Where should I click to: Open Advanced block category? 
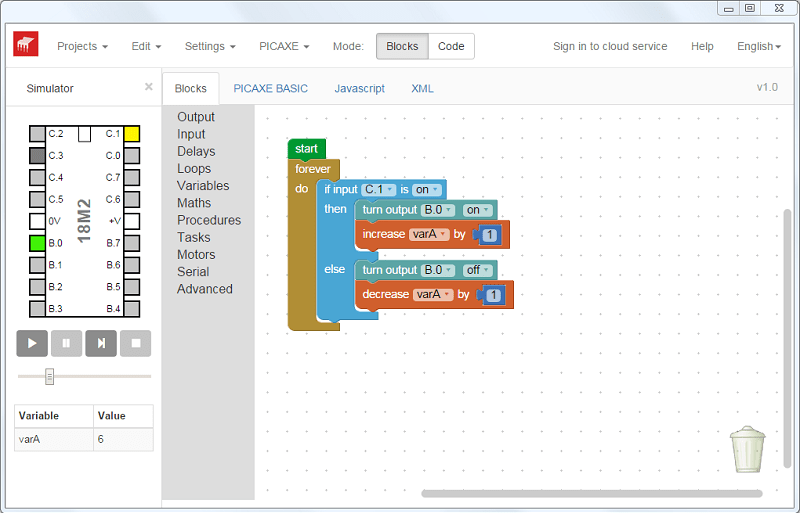[x=205, y=289]
